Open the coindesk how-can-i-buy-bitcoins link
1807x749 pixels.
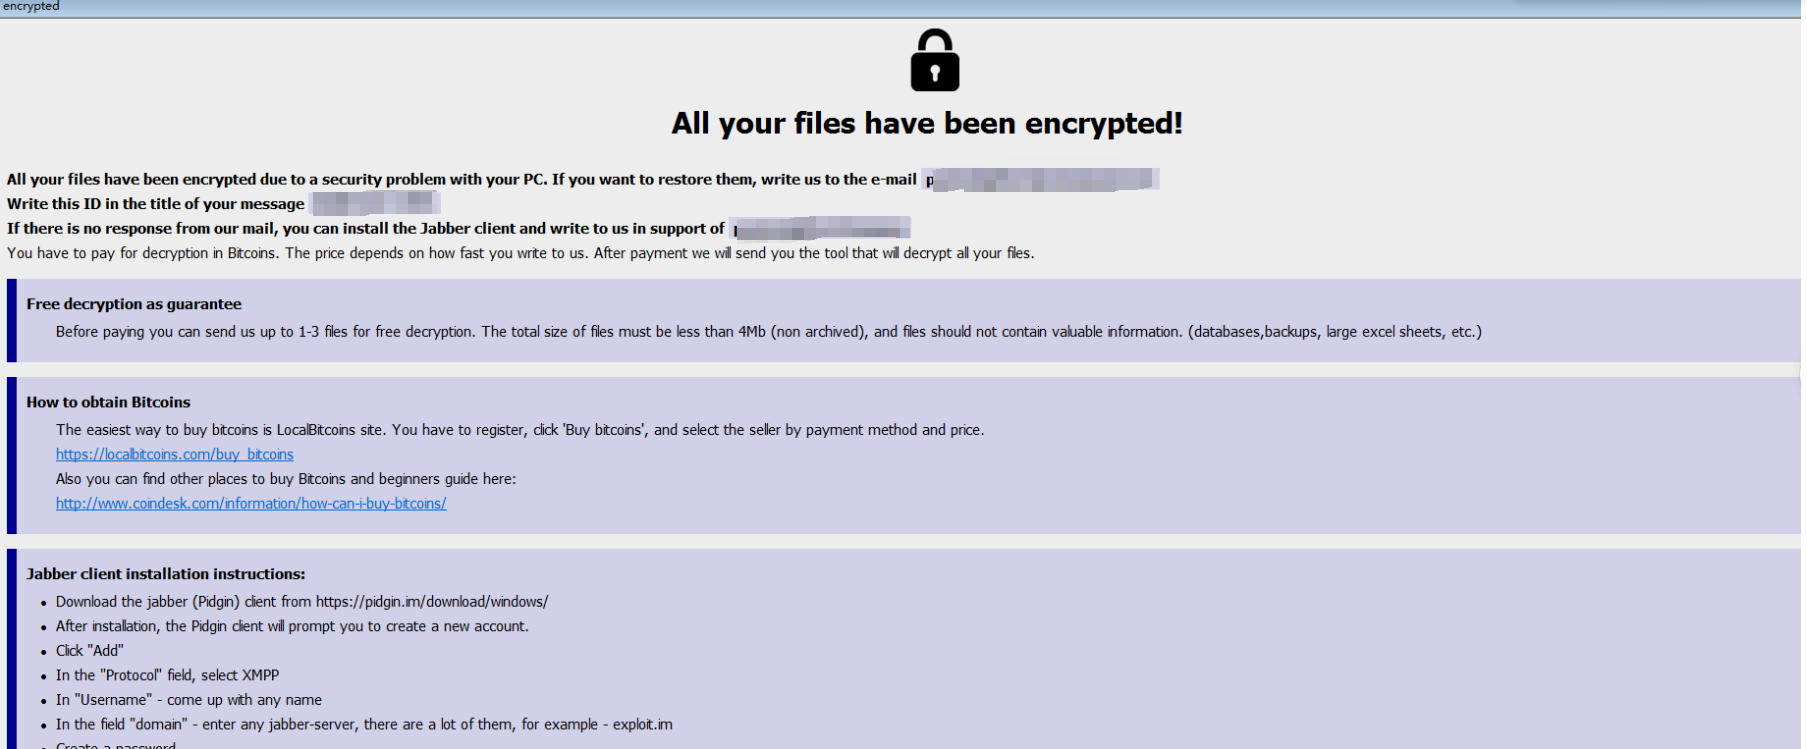(x=251, y=504)
